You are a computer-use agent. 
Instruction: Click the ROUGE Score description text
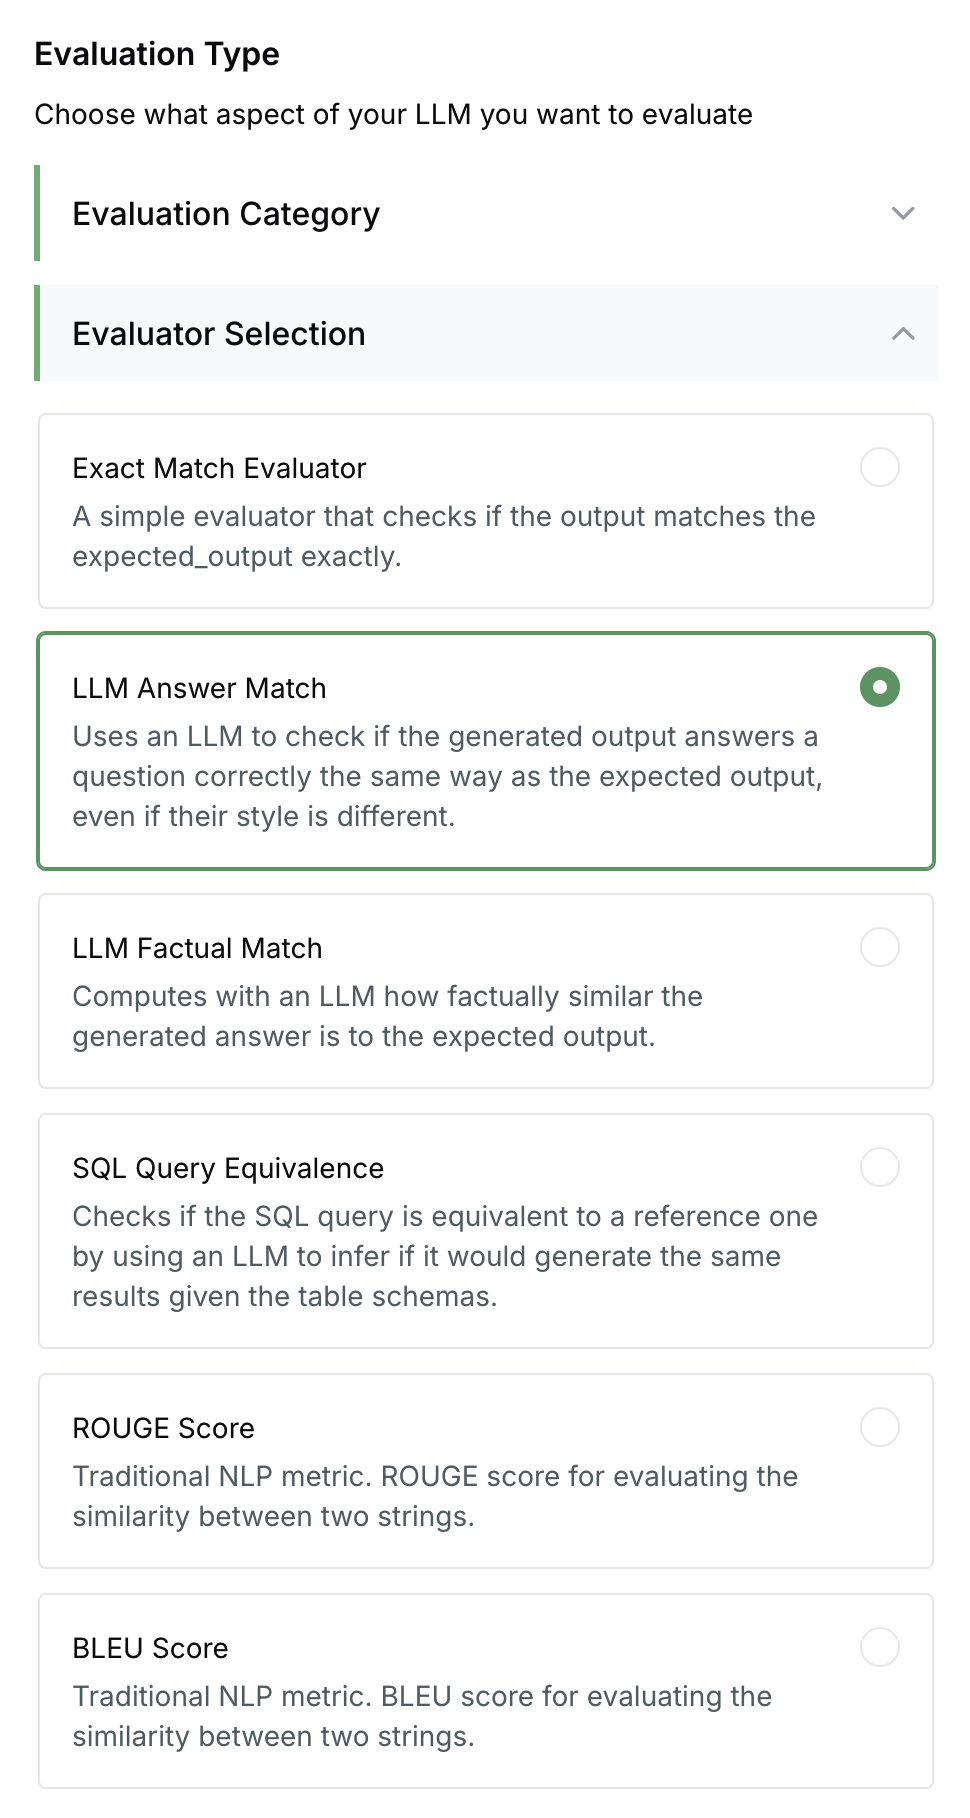click(x=434, y=1496)
